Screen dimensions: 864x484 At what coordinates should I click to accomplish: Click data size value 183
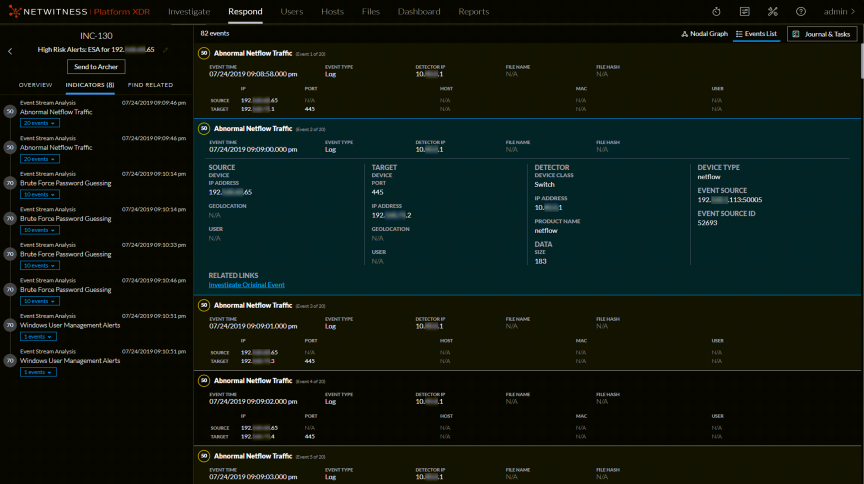click(x=541, y=261)
